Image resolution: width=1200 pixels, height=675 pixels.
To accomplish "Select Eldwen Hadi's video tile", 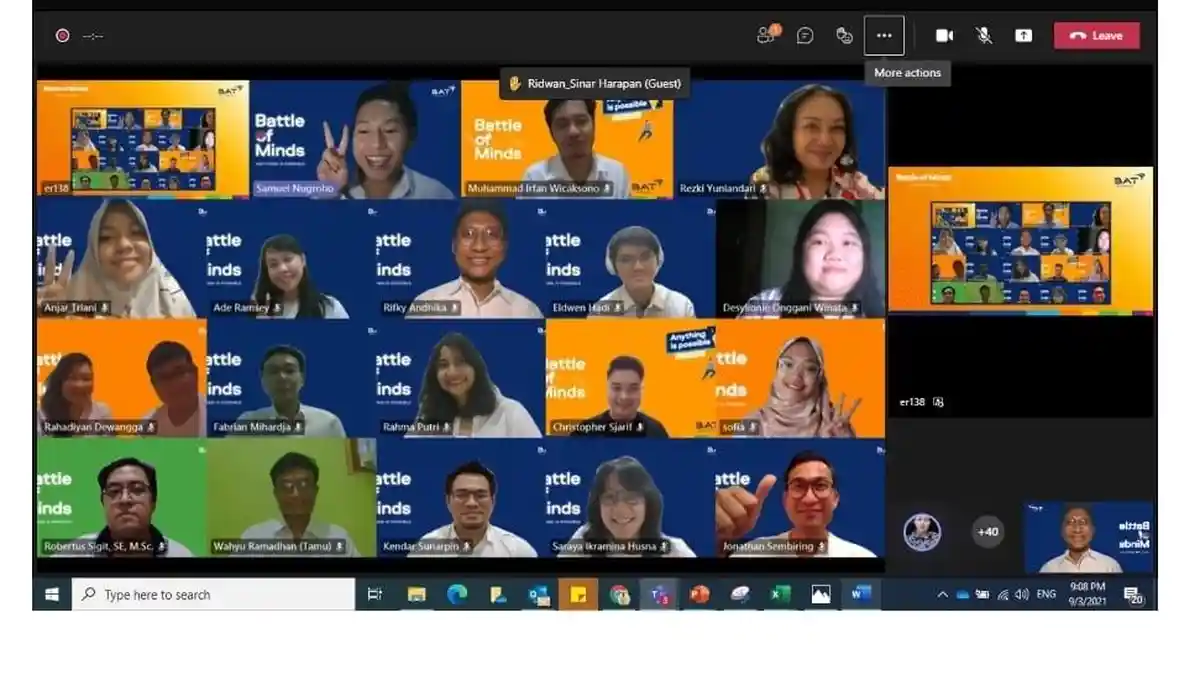I will (x=631, y=259).
